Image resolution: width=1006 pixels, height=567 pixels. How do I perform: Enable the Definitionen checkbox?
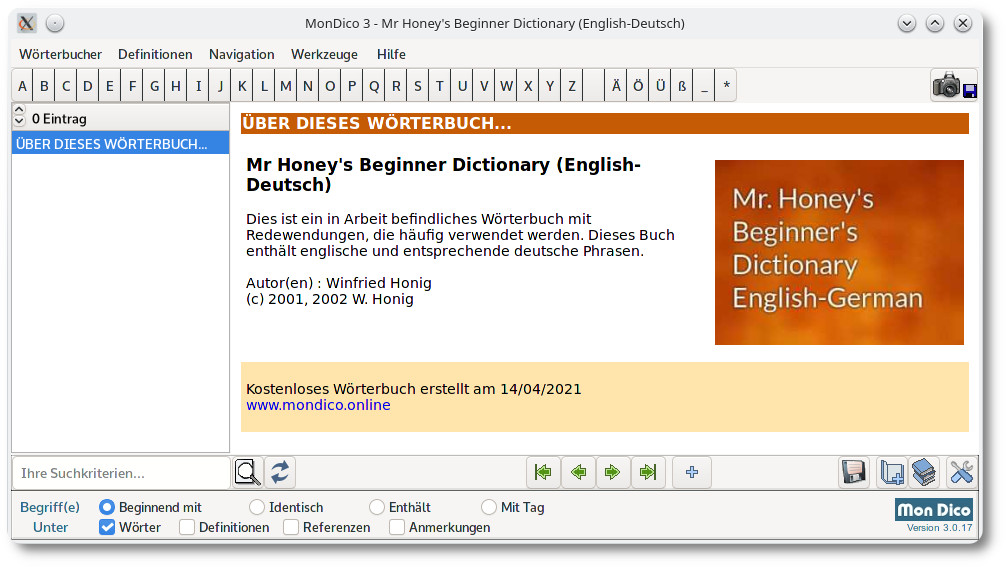pos(187,527)
